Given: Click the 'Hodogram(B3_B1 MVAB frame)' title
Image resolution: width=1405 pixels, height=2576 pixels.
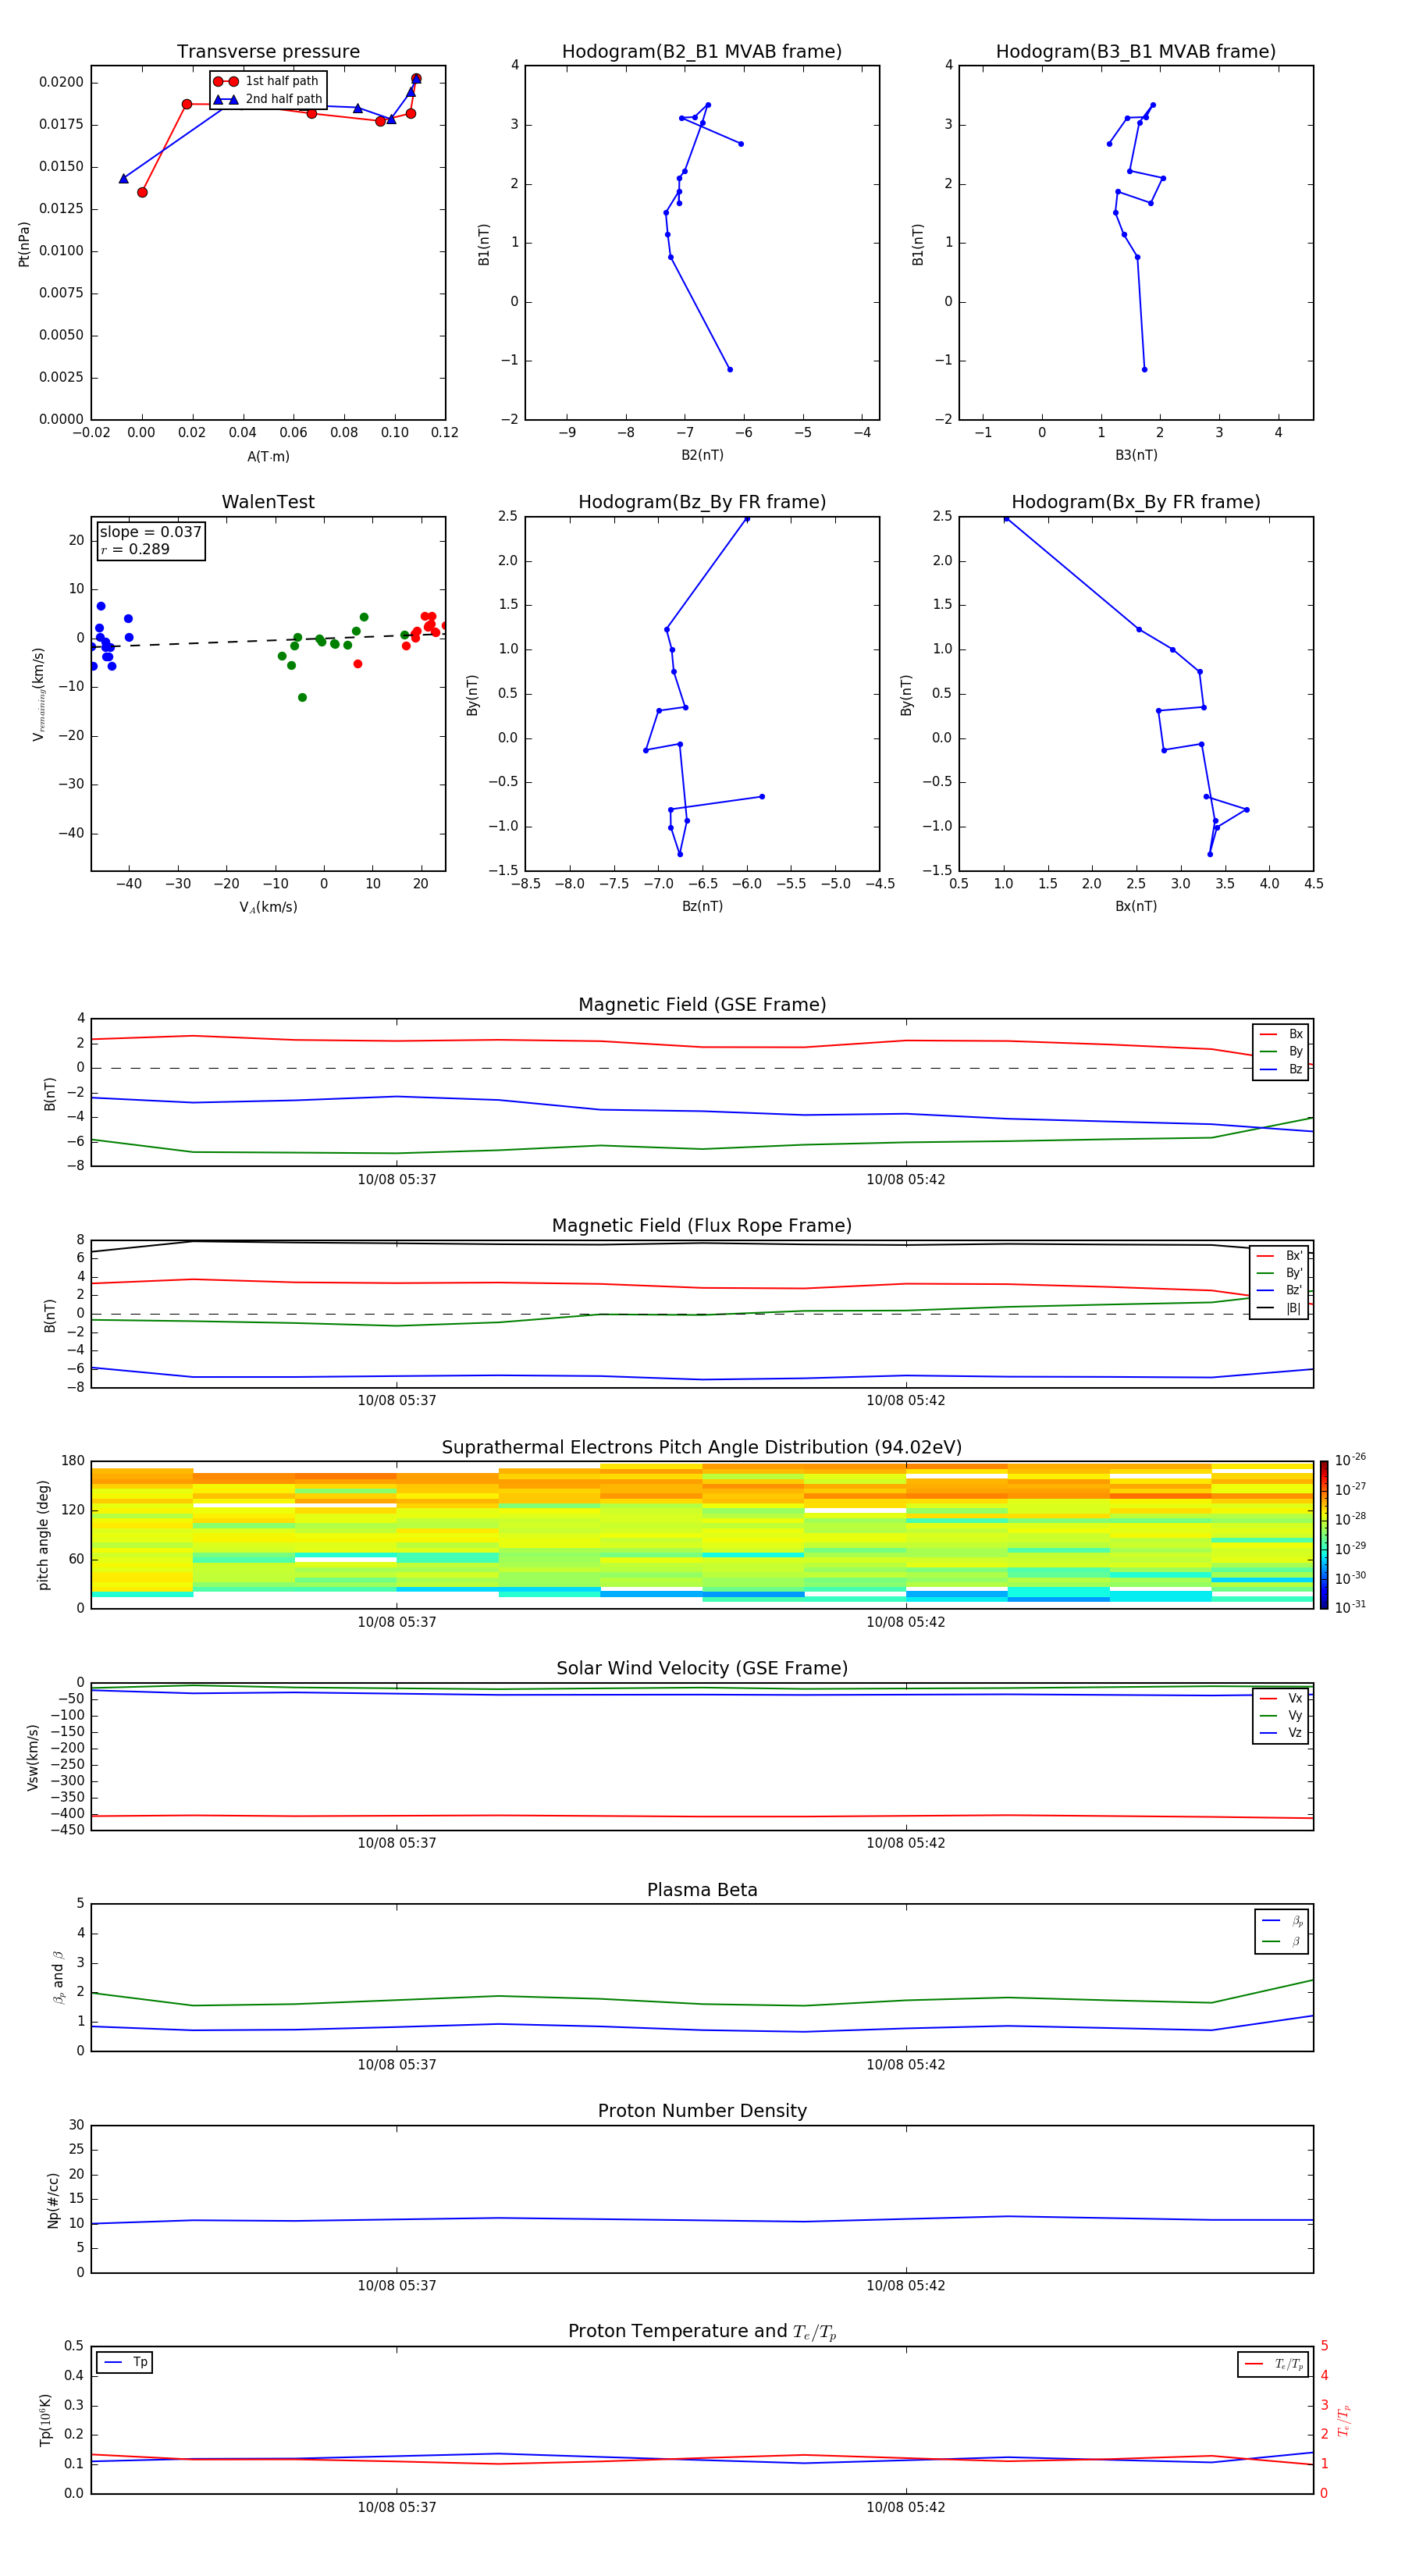Looking at the screenshot, I should coord(1136,52).
